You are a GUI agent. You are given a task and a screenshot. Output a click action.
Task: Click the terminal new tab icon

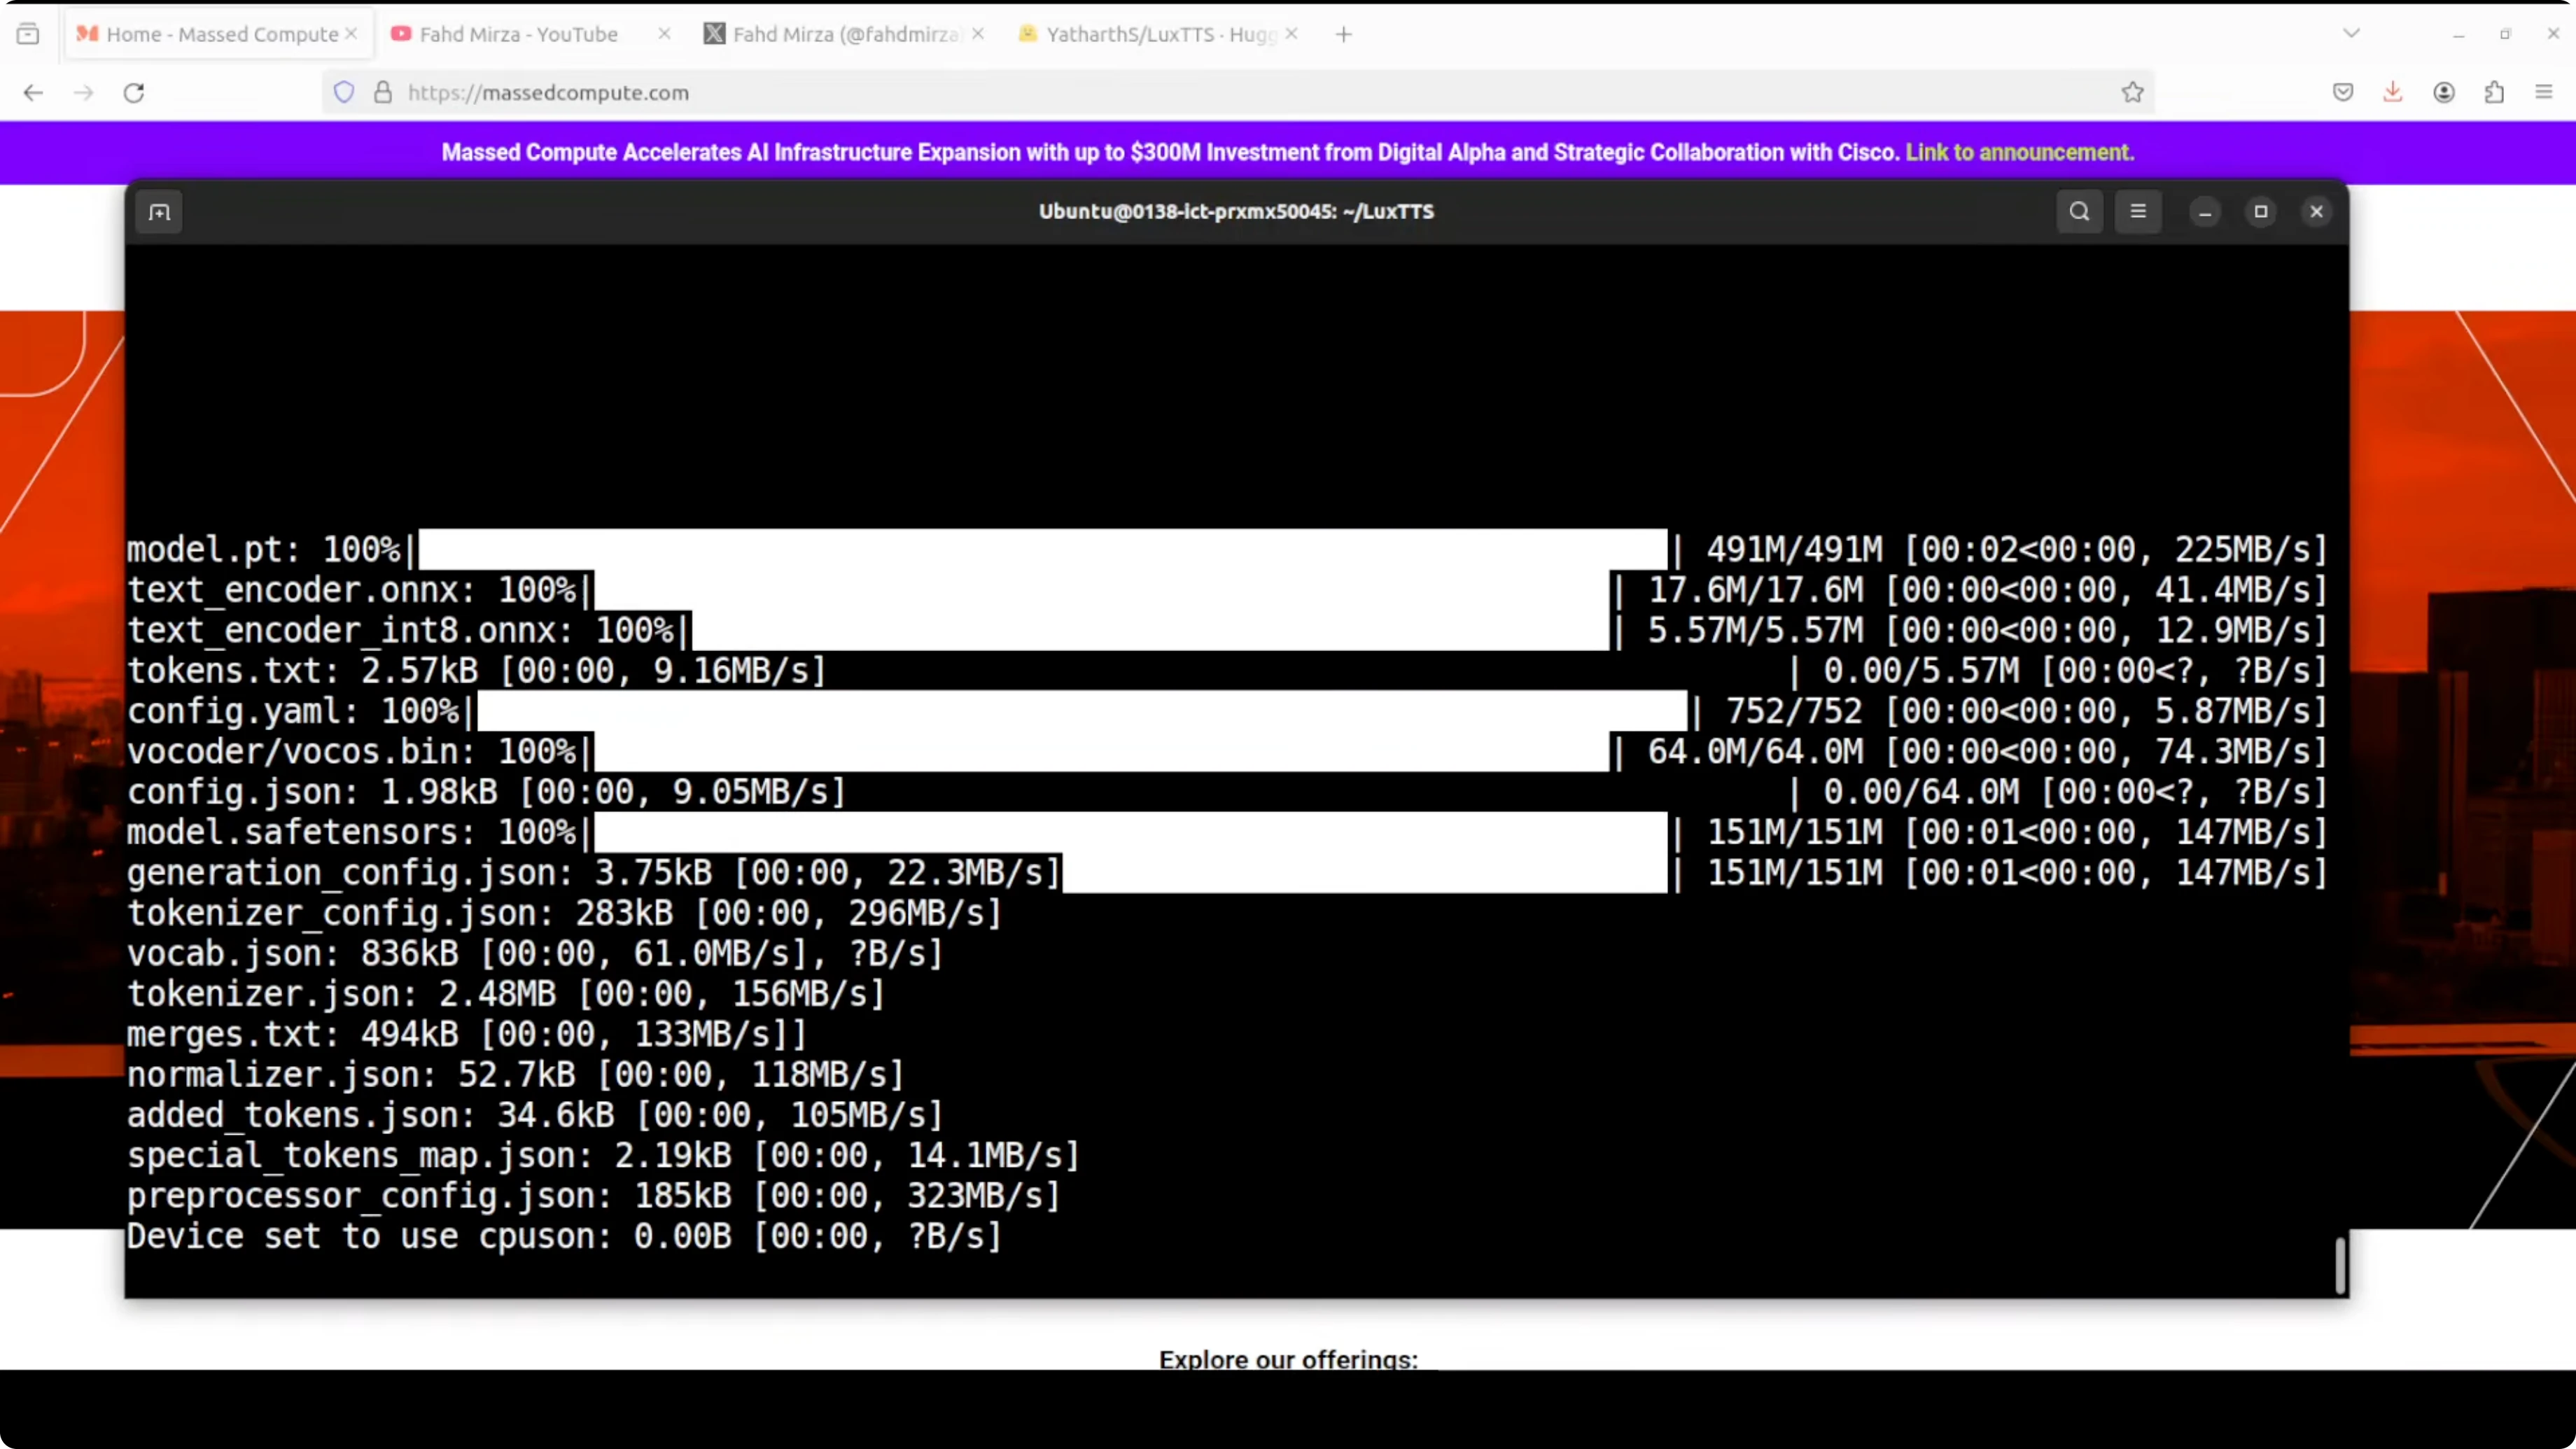(160, 212)
